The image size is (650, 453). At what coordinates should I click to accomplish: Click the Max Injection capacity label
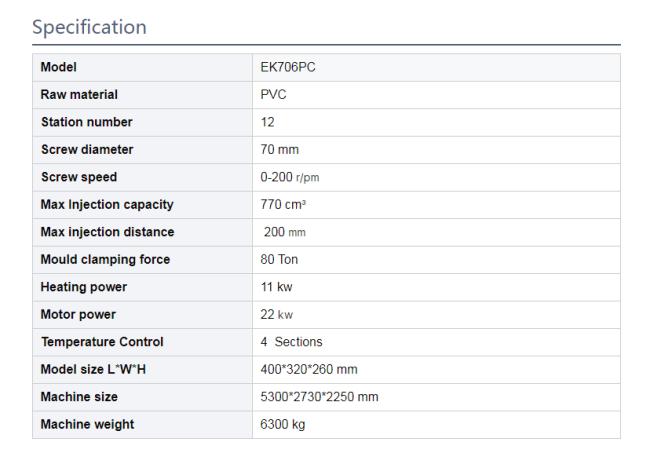107,204
